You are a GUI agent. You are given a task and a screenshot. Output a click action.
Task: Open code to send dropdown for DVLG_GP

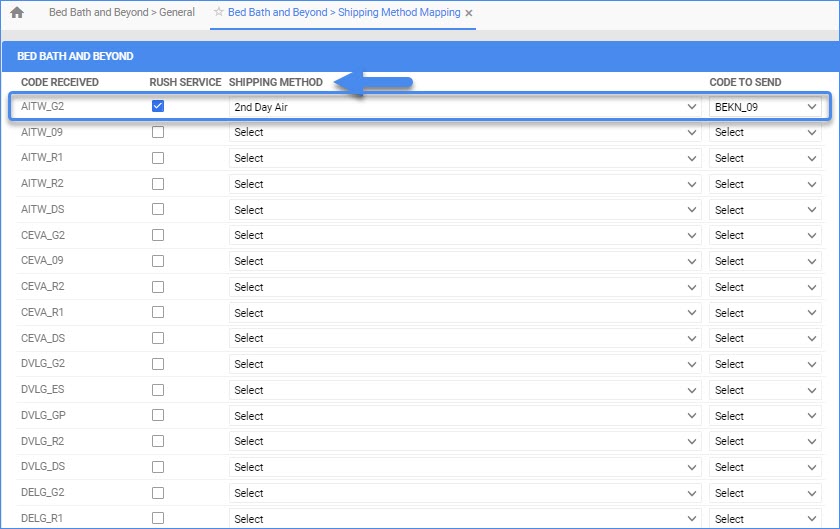765,415
